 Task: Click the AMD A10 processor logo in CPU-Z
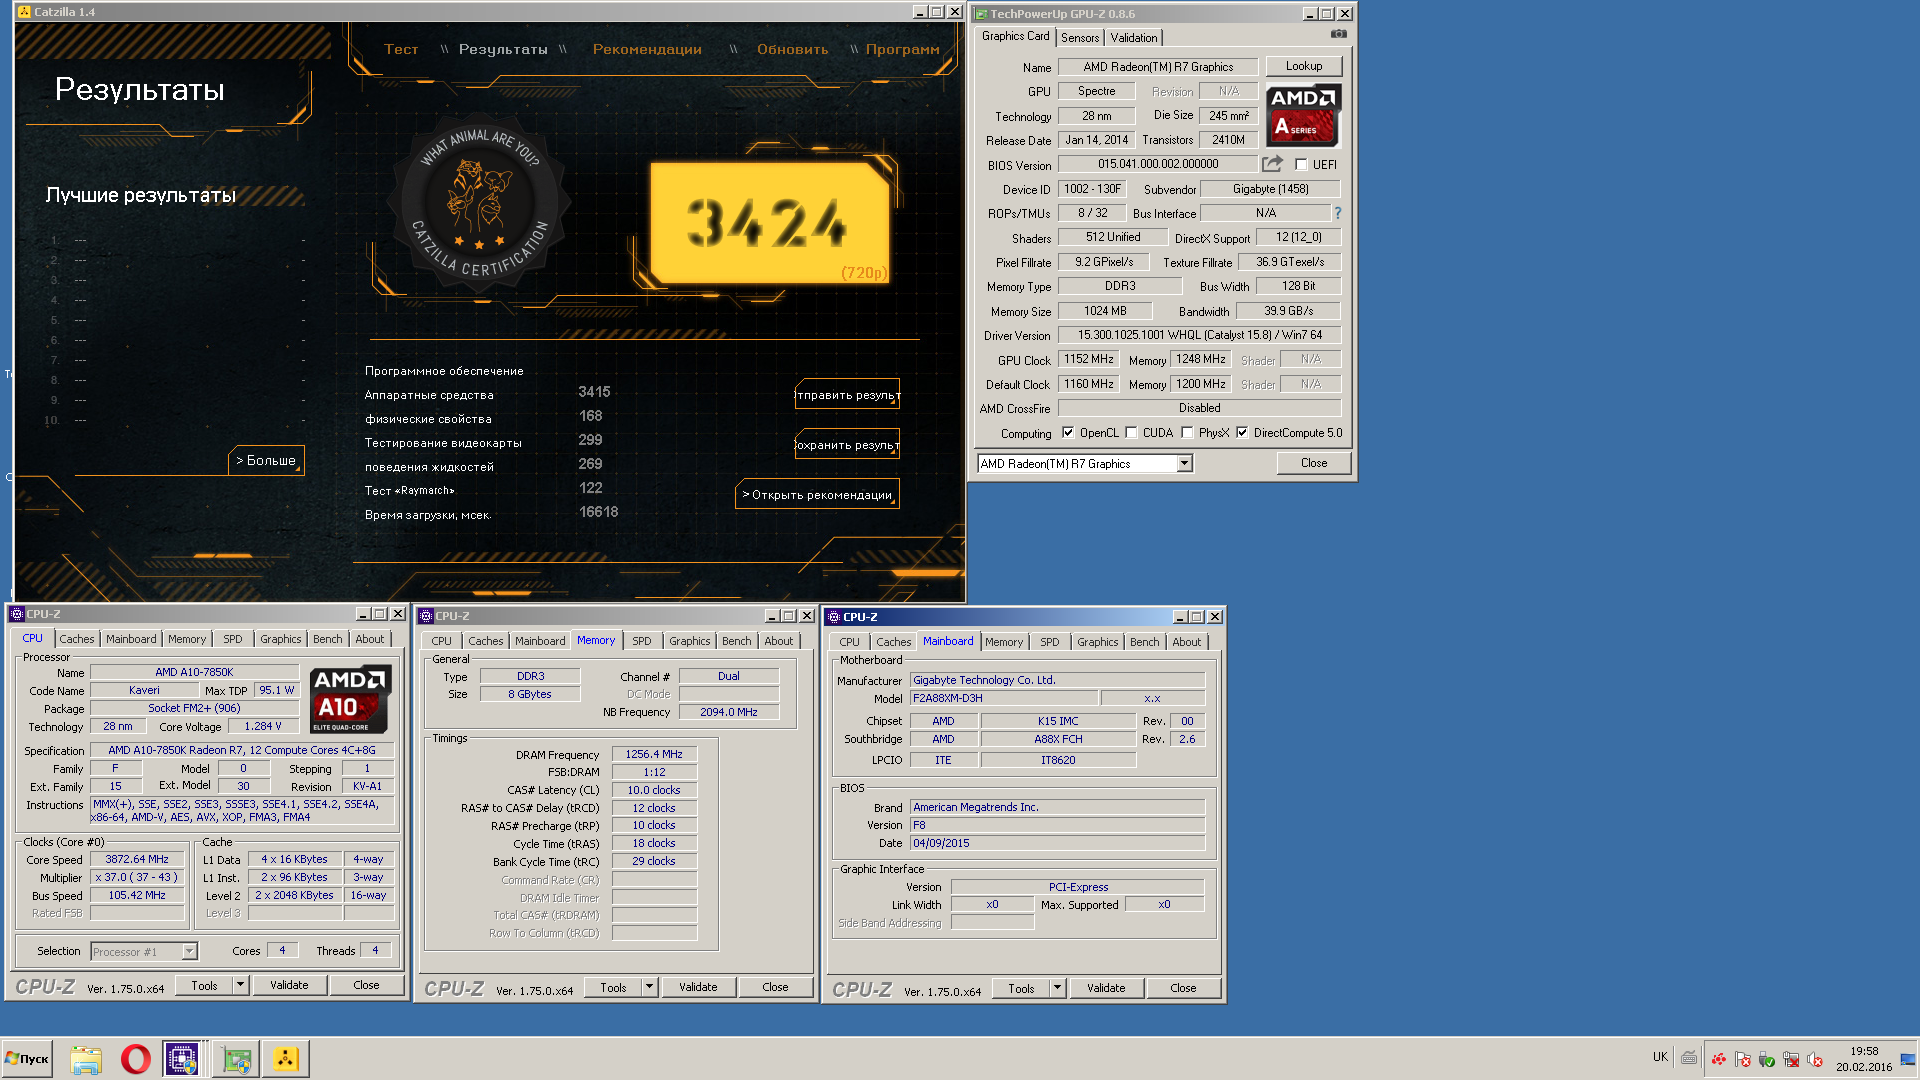click(x=350, y=699)
